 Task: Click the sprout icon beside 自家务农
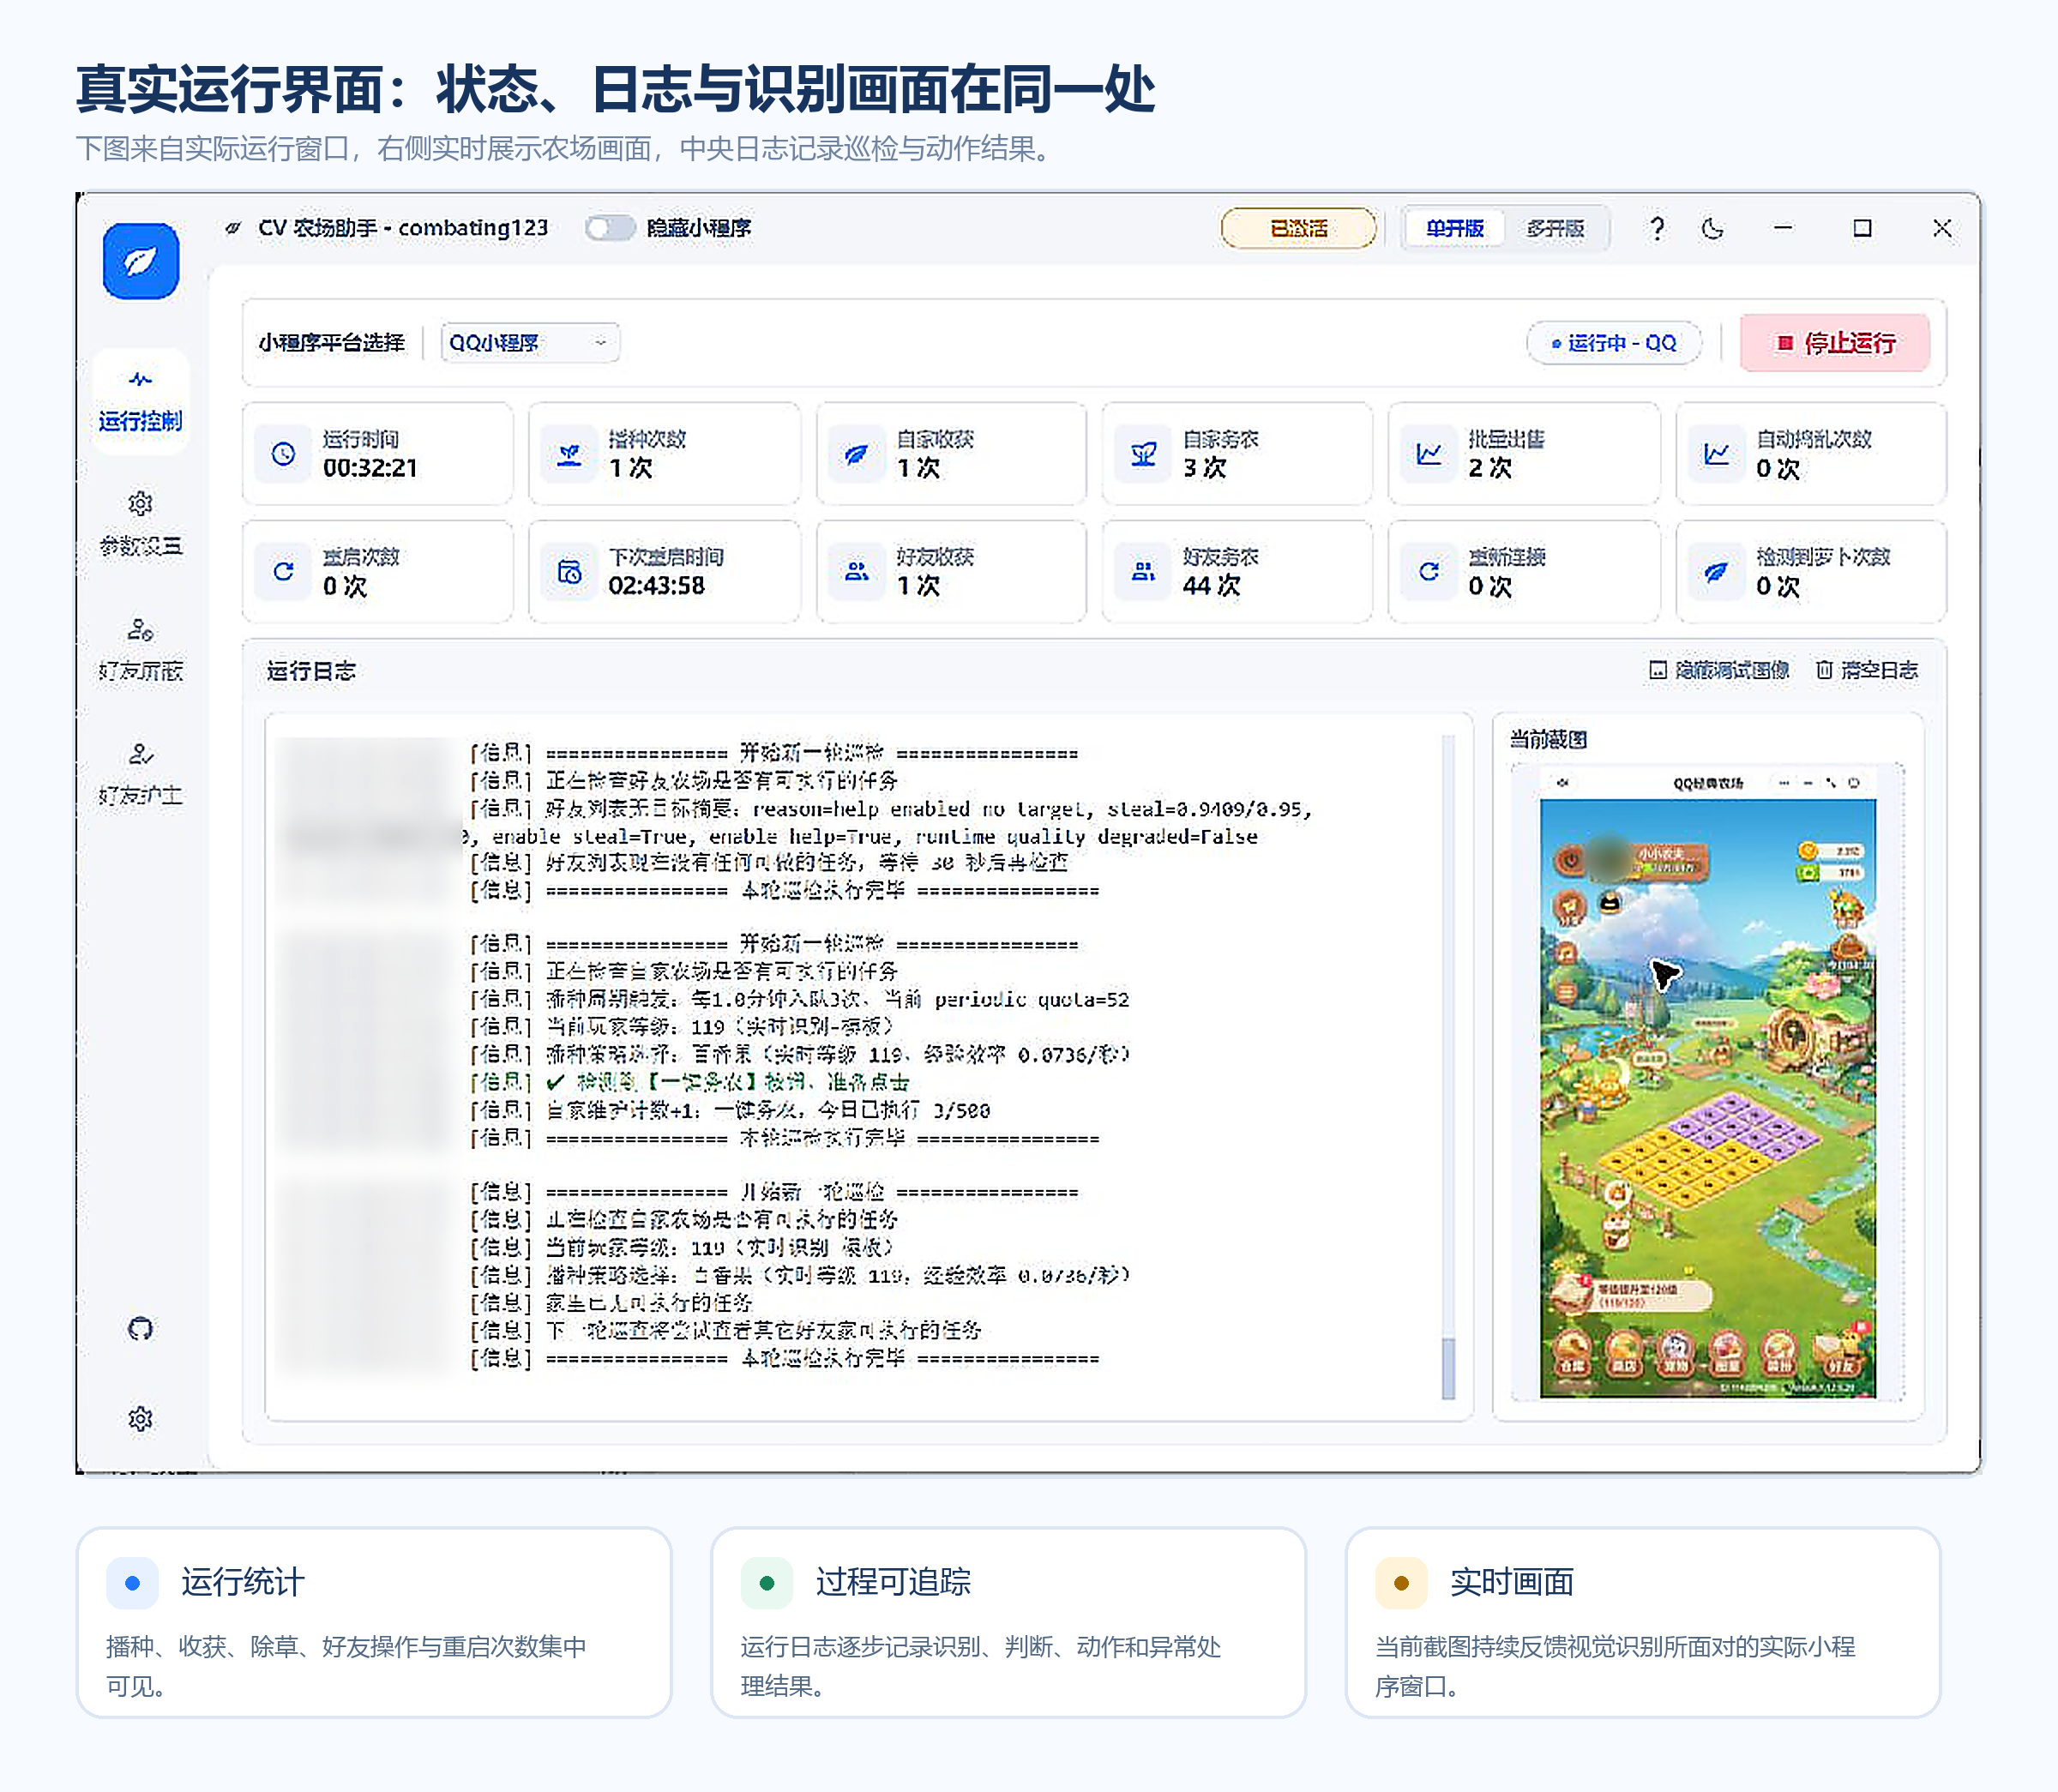pos(1144,454)
